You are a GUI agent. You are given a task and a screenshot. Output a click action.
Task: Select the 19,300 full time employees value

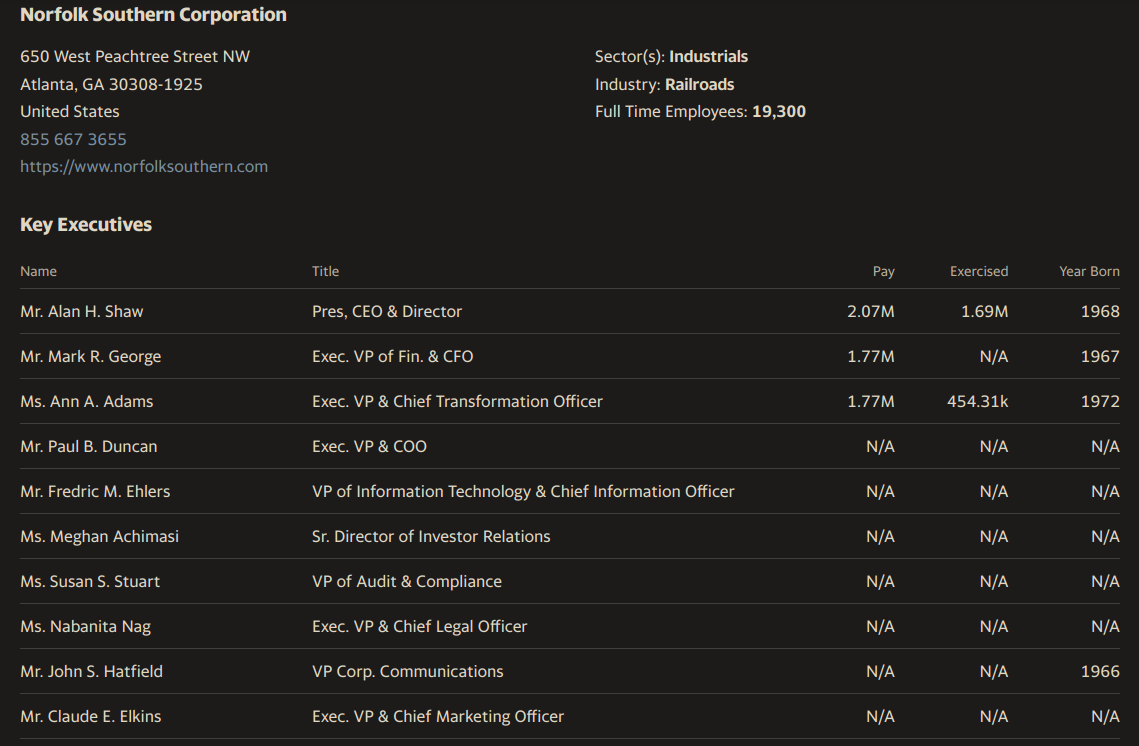point(779,112)
